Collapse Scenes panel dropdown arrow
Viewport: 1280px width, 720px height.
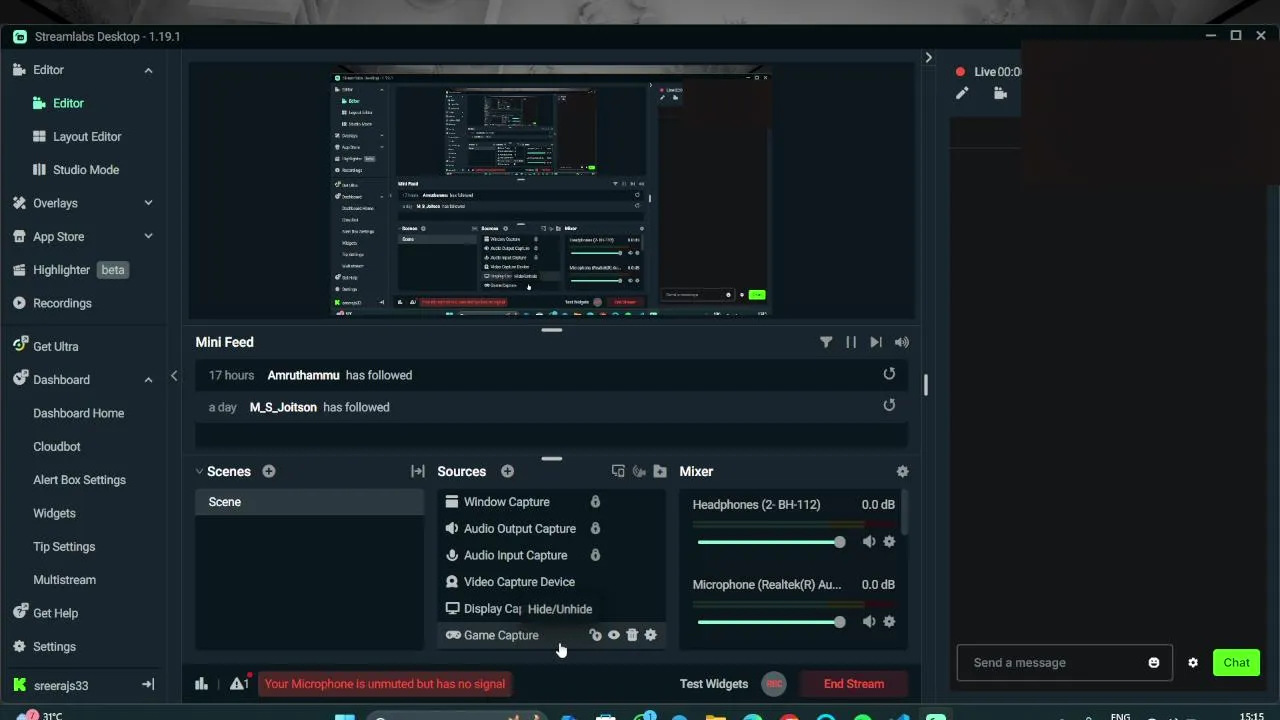[x=199, y=471]
